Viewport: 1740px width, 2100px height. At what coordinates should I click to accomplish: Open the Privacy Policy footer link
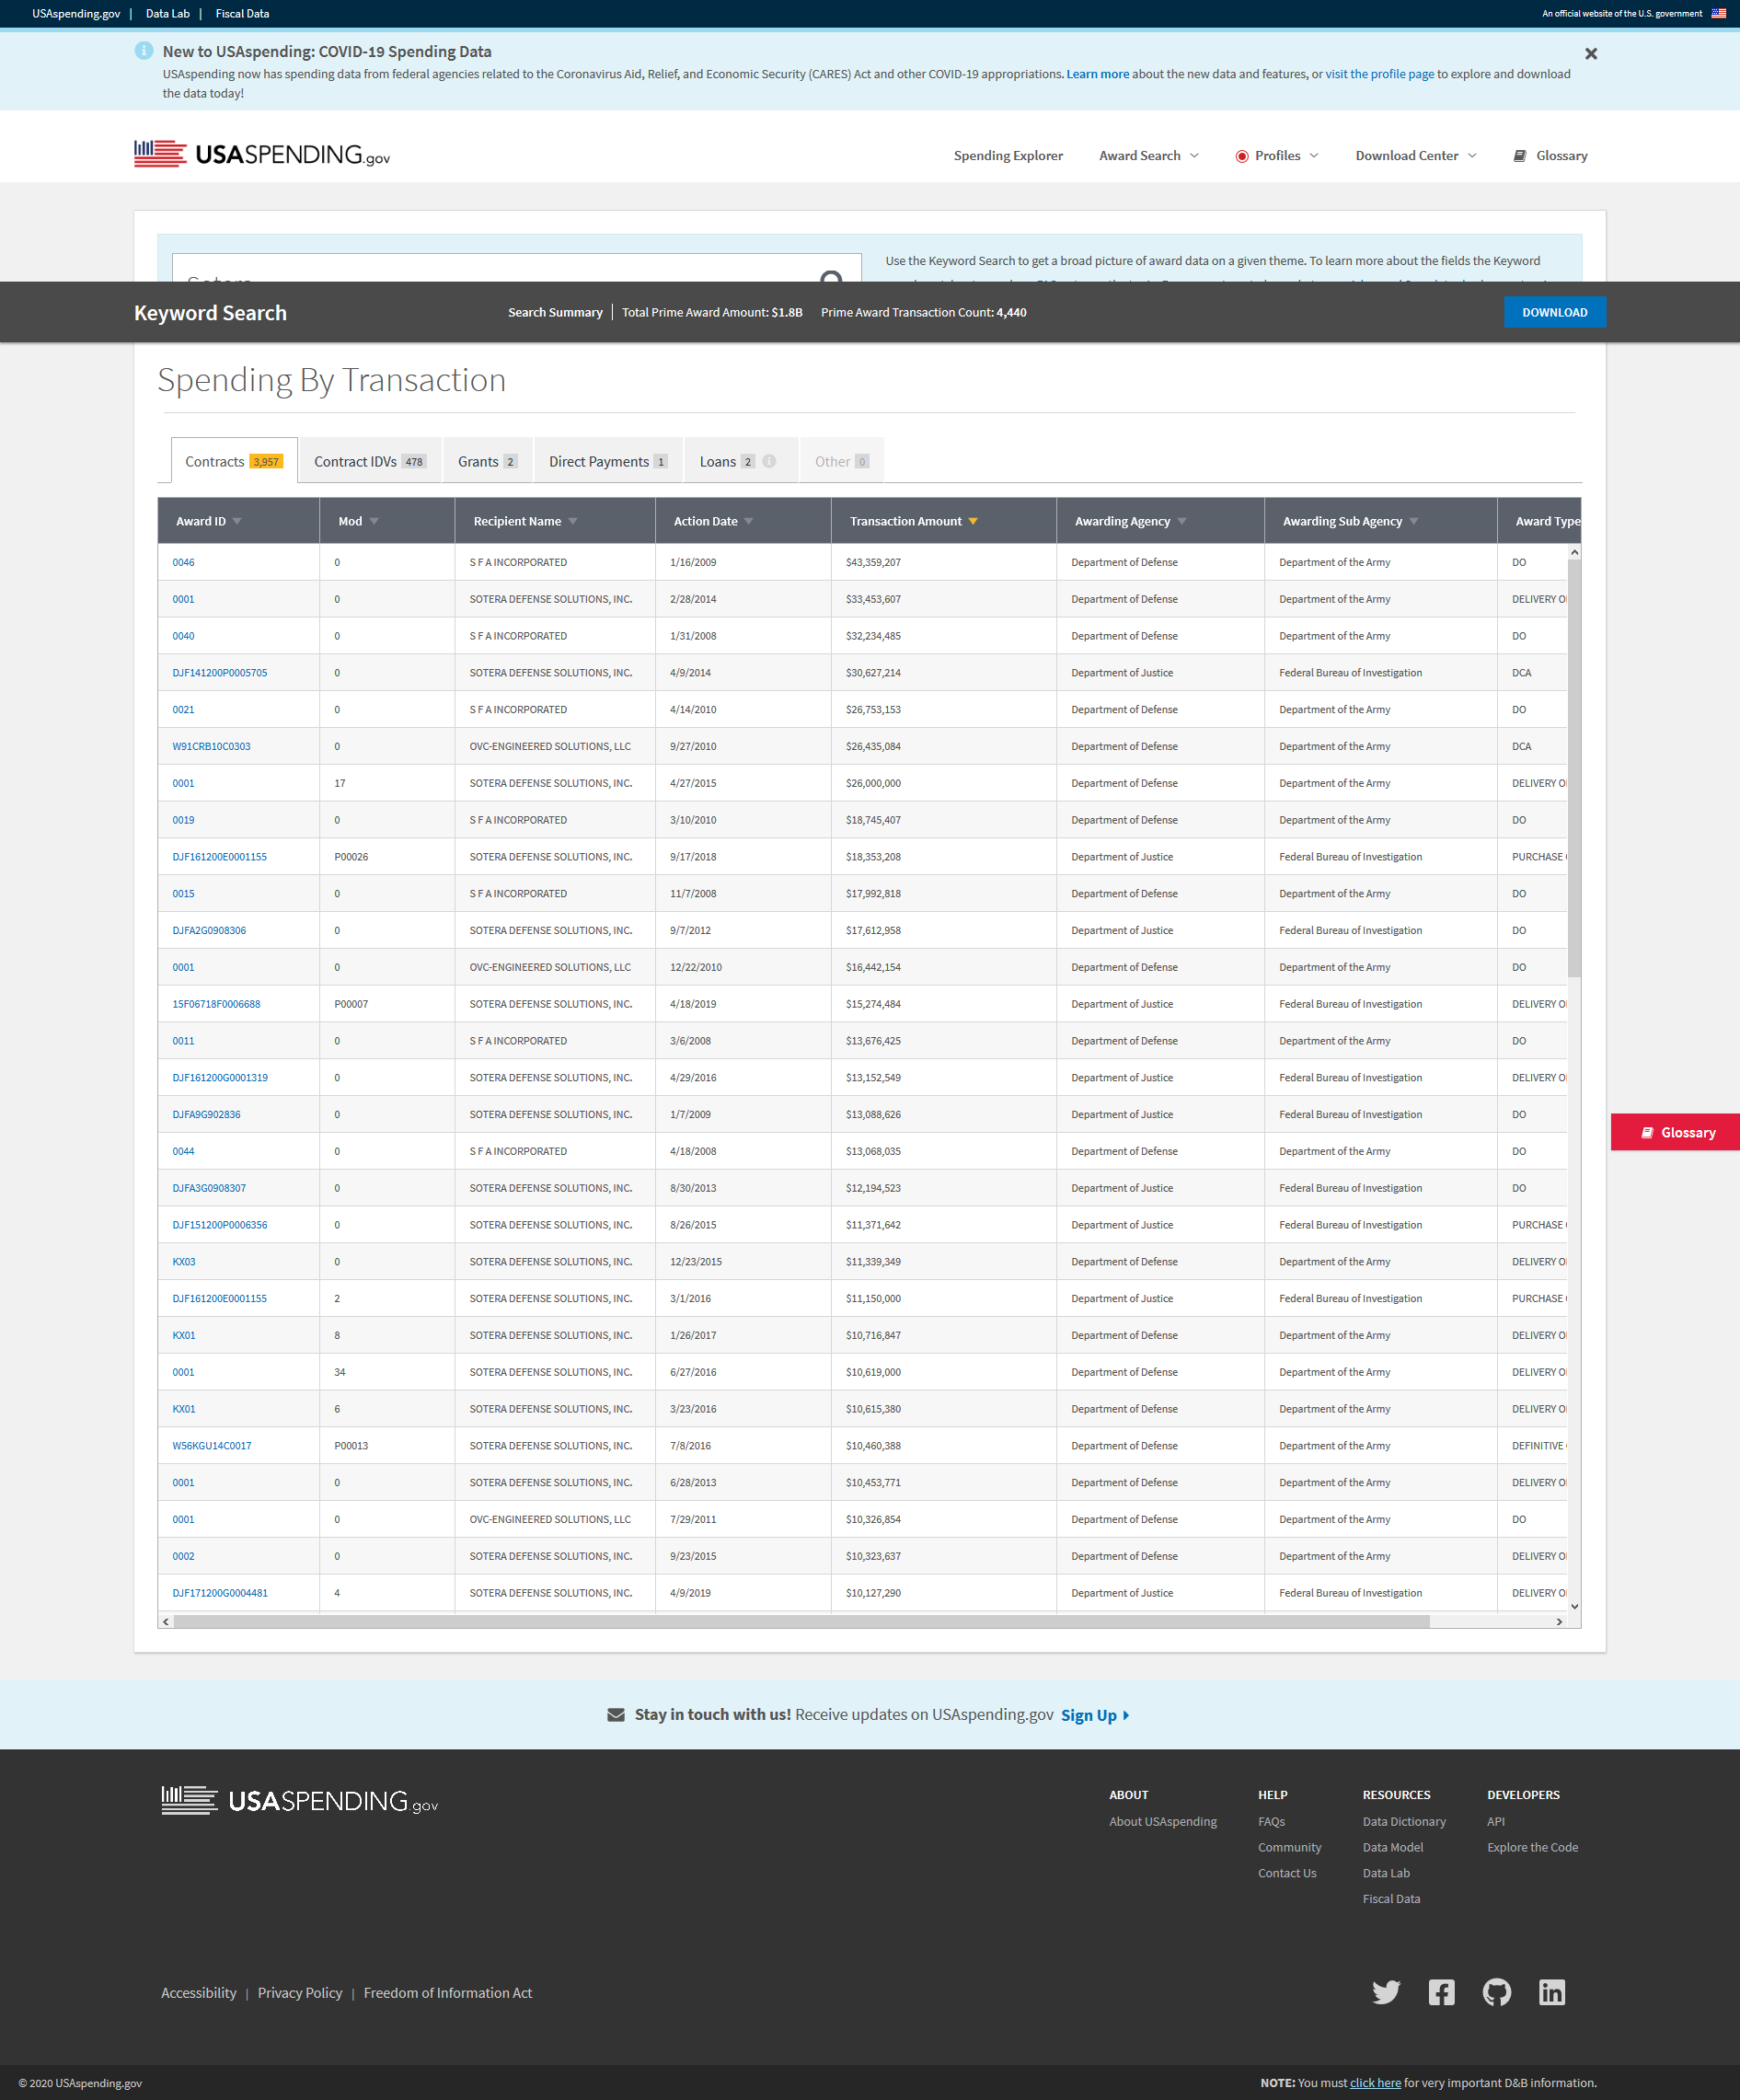pos(300,1993)
